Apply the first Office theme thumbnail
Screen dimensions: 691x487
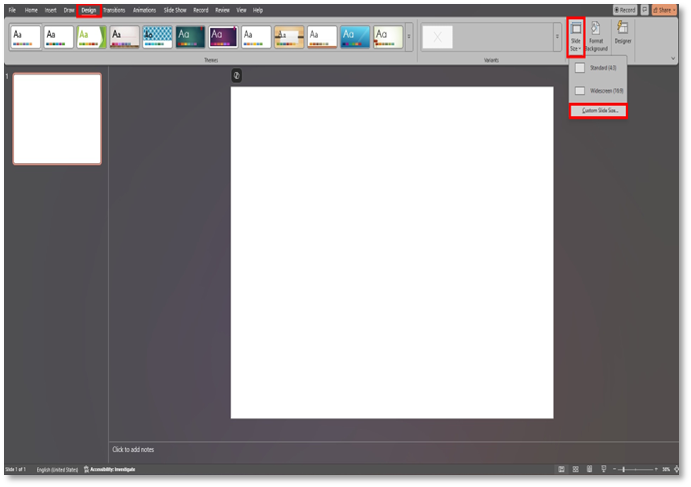pos(26,37)
